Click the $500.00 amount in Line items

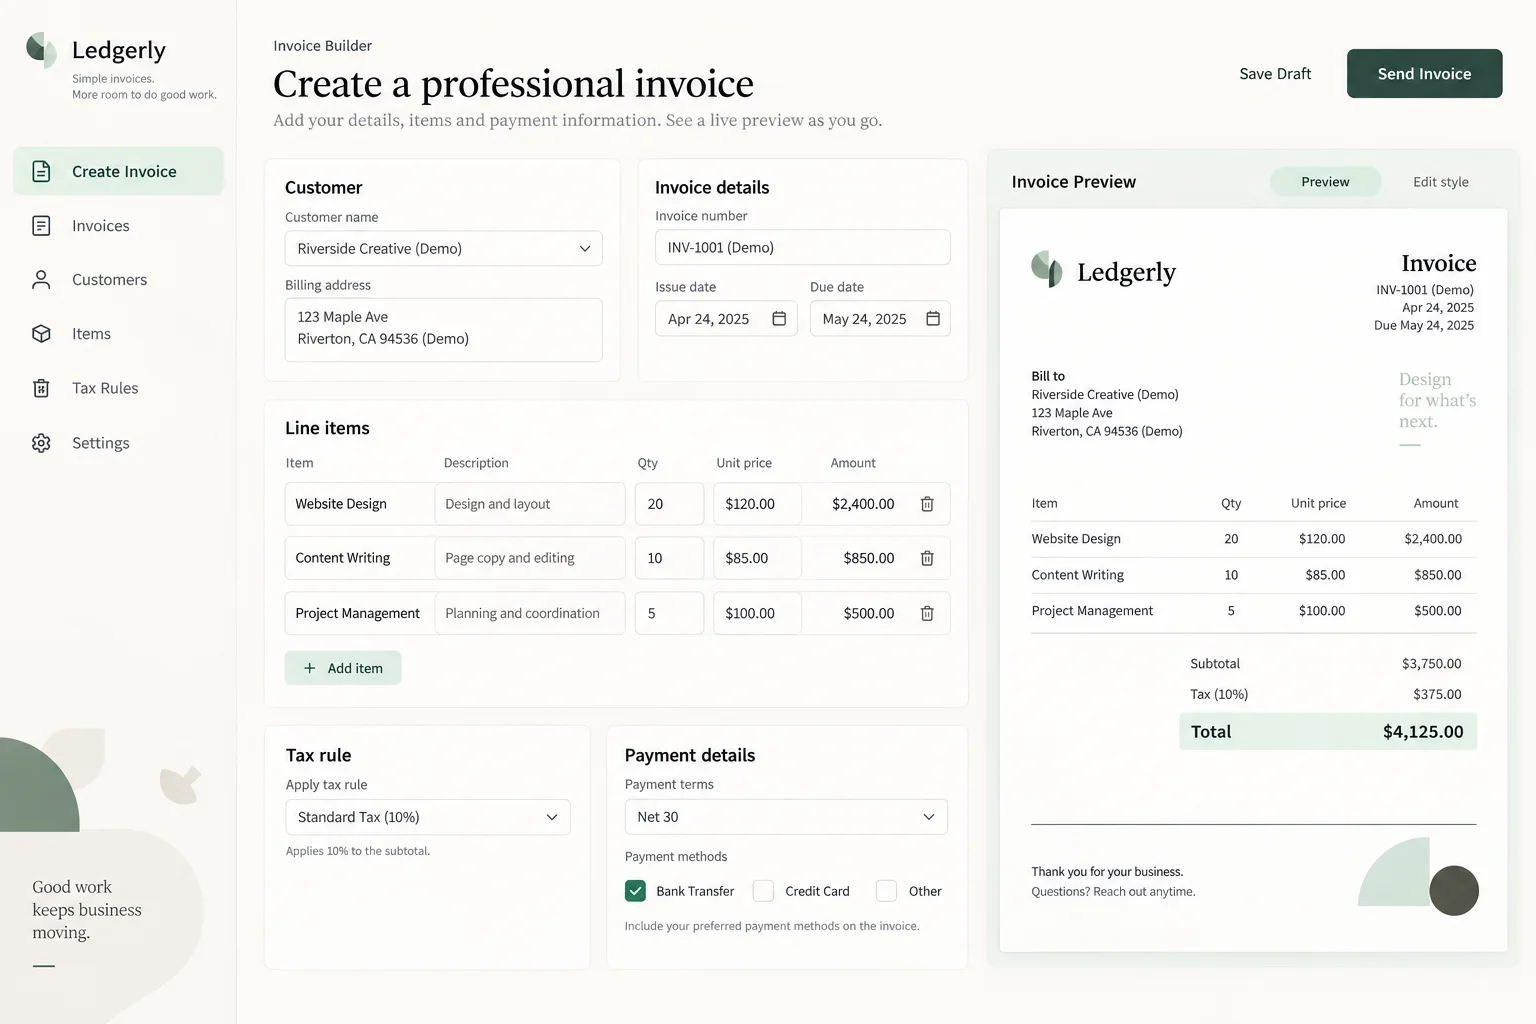click(x=868, y=613)
